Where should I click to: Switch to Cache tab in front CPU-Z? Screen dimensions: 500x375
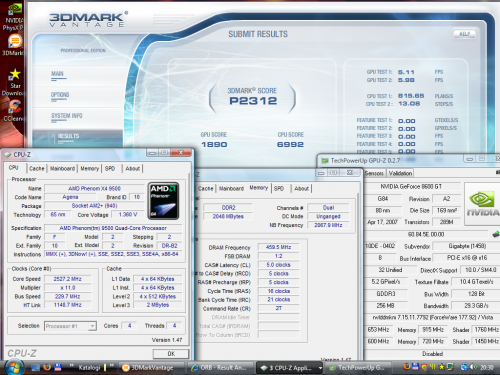(x=37, y=169)
